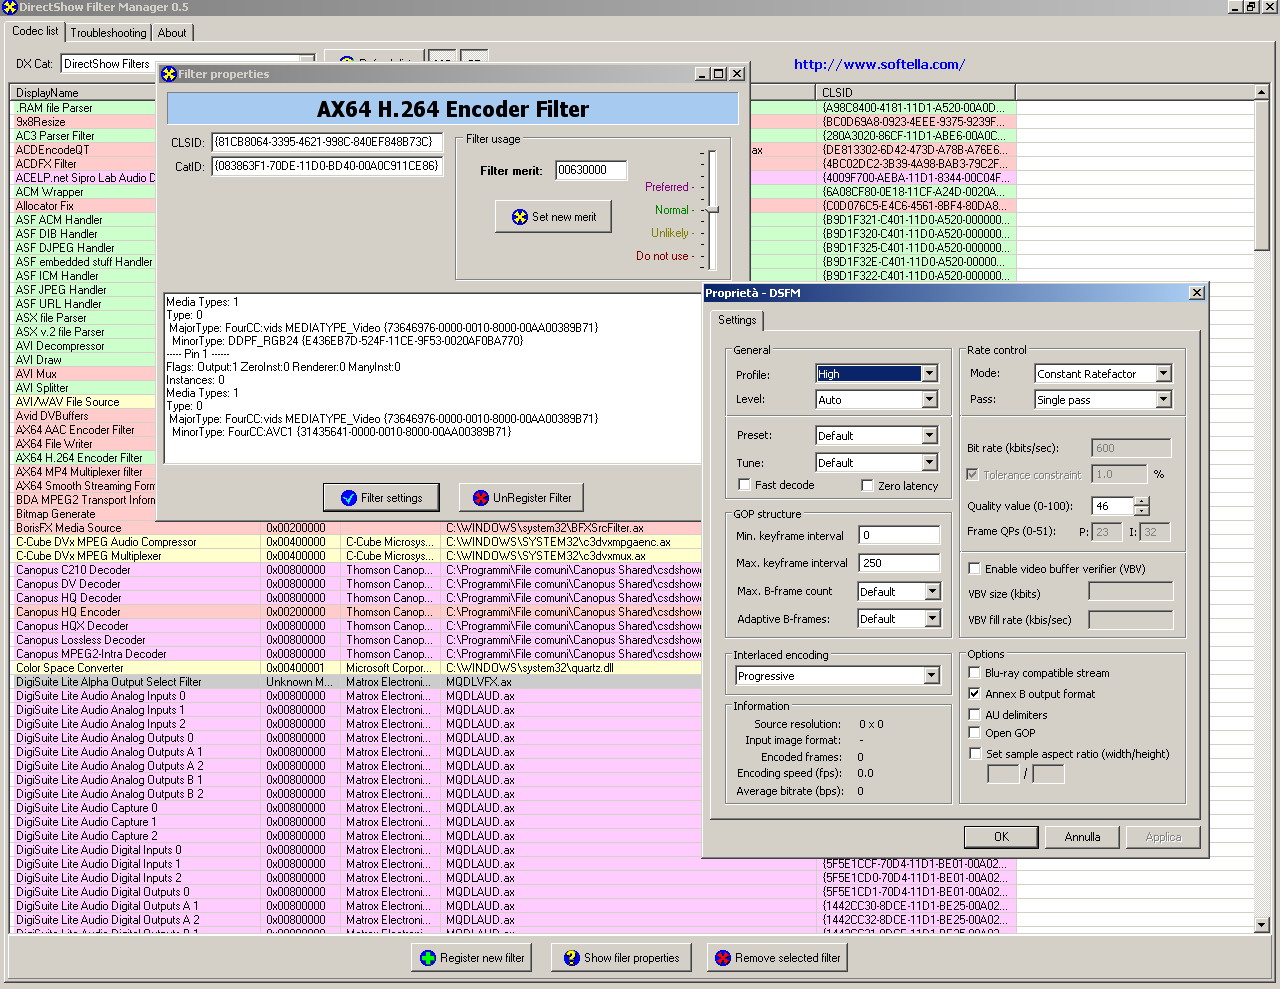Image resolution: width=1280 pixels, height=989 pixels.
Task: Click the Max. keyframe interval field
Action: tap(899, 563)
